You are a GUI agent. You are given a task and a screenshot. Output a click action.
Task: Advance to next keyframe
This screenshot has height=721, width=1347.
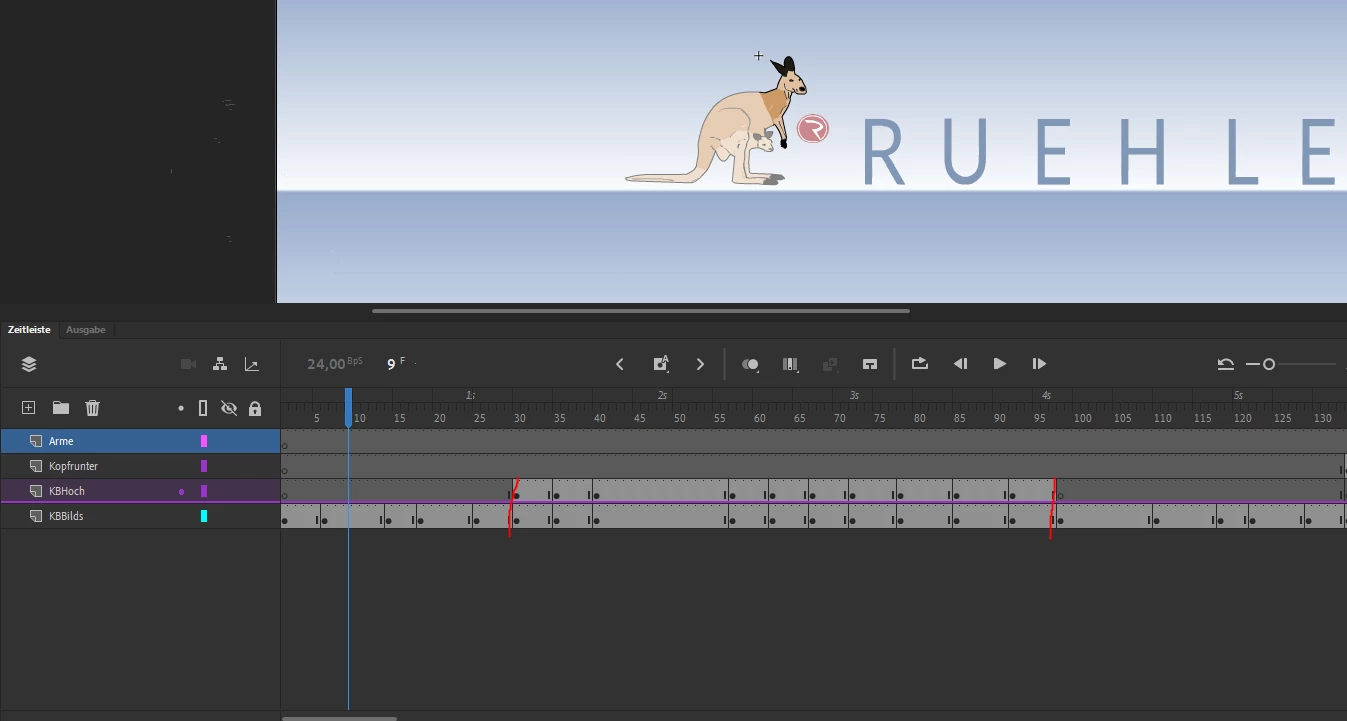coord(700,364)
